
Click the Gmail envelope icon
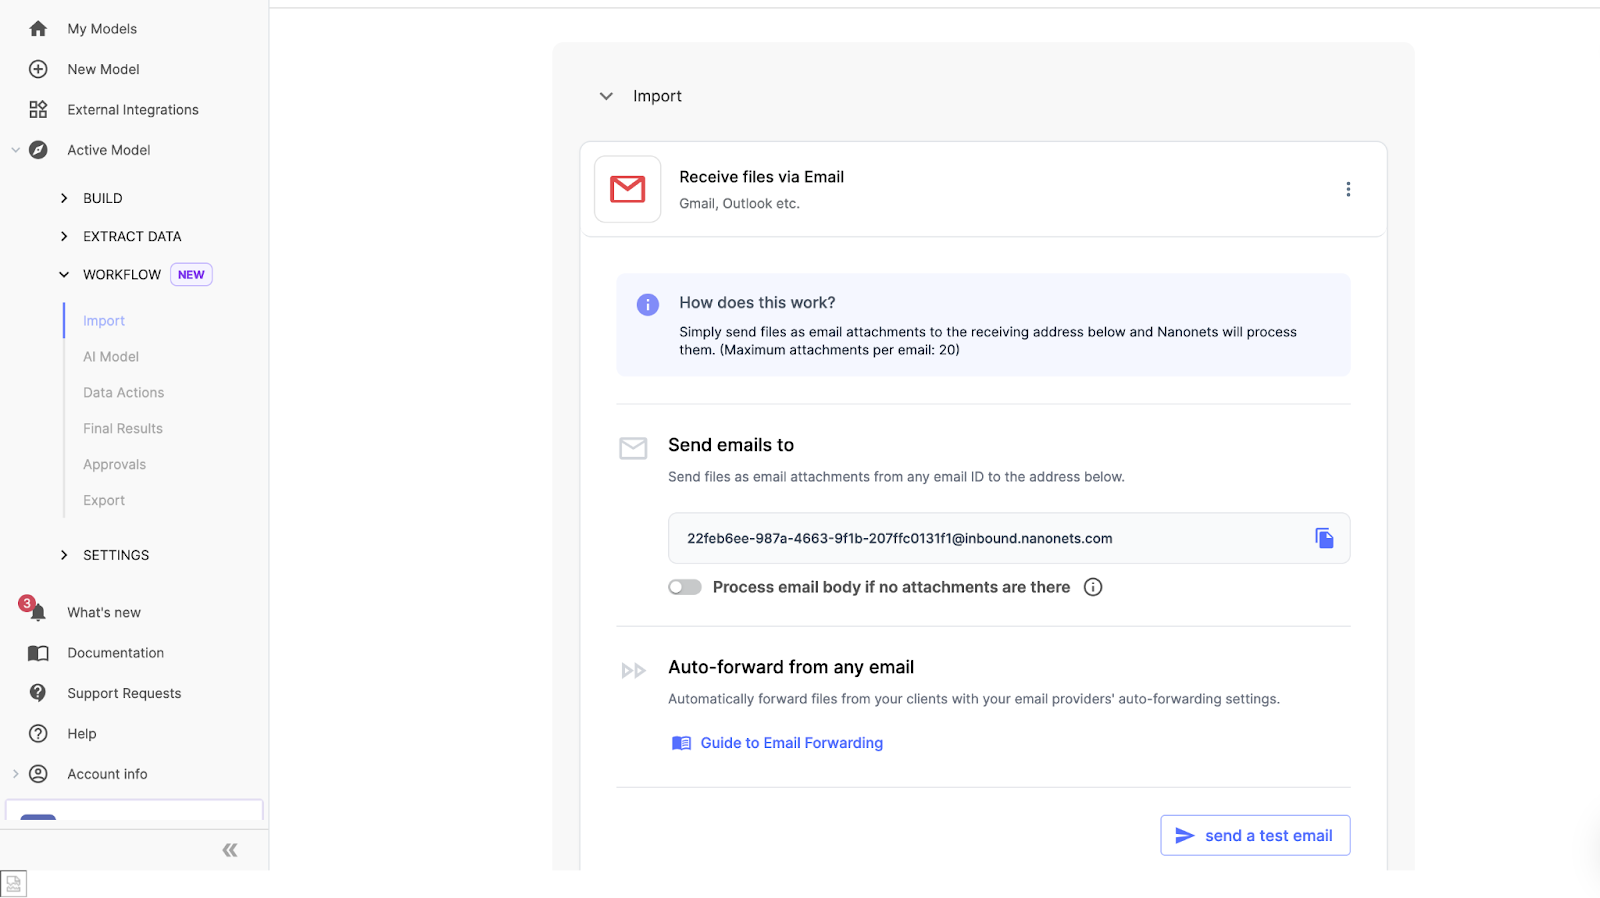tap(628, 189)
